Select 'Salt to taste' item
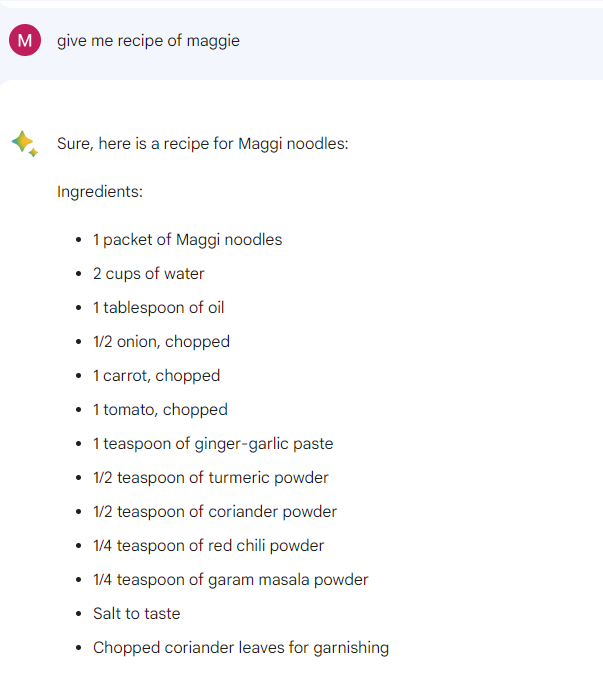The width and height of the screenshot is (603, 685). click(136, 614)
